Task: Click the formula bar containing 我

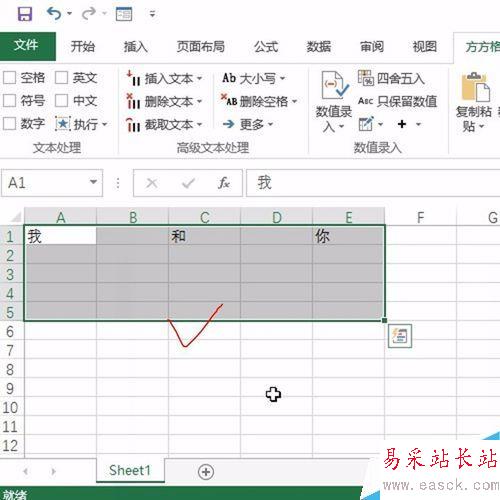Action: (x=373, y=183)
